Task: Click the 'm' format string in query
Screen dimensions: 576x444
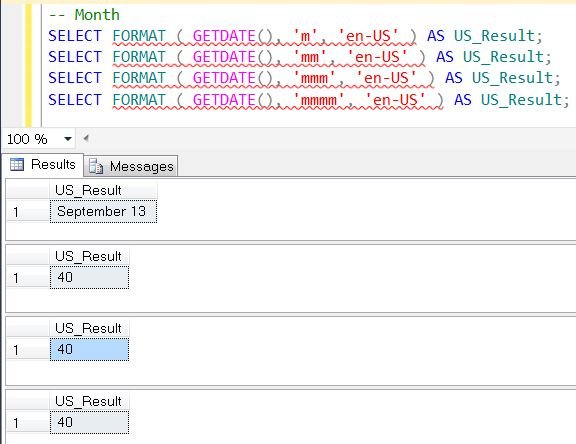Action: coord(305,36)
